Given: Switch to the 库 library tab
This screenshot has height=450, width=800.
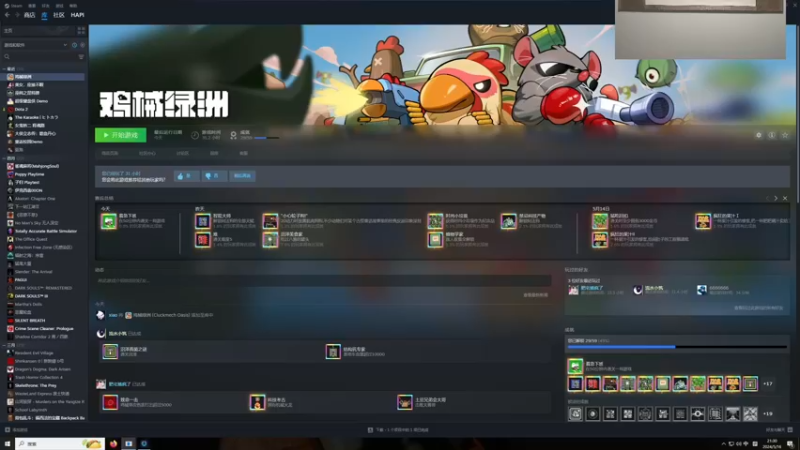Looking at the screenshot, I should coord(44,15).
